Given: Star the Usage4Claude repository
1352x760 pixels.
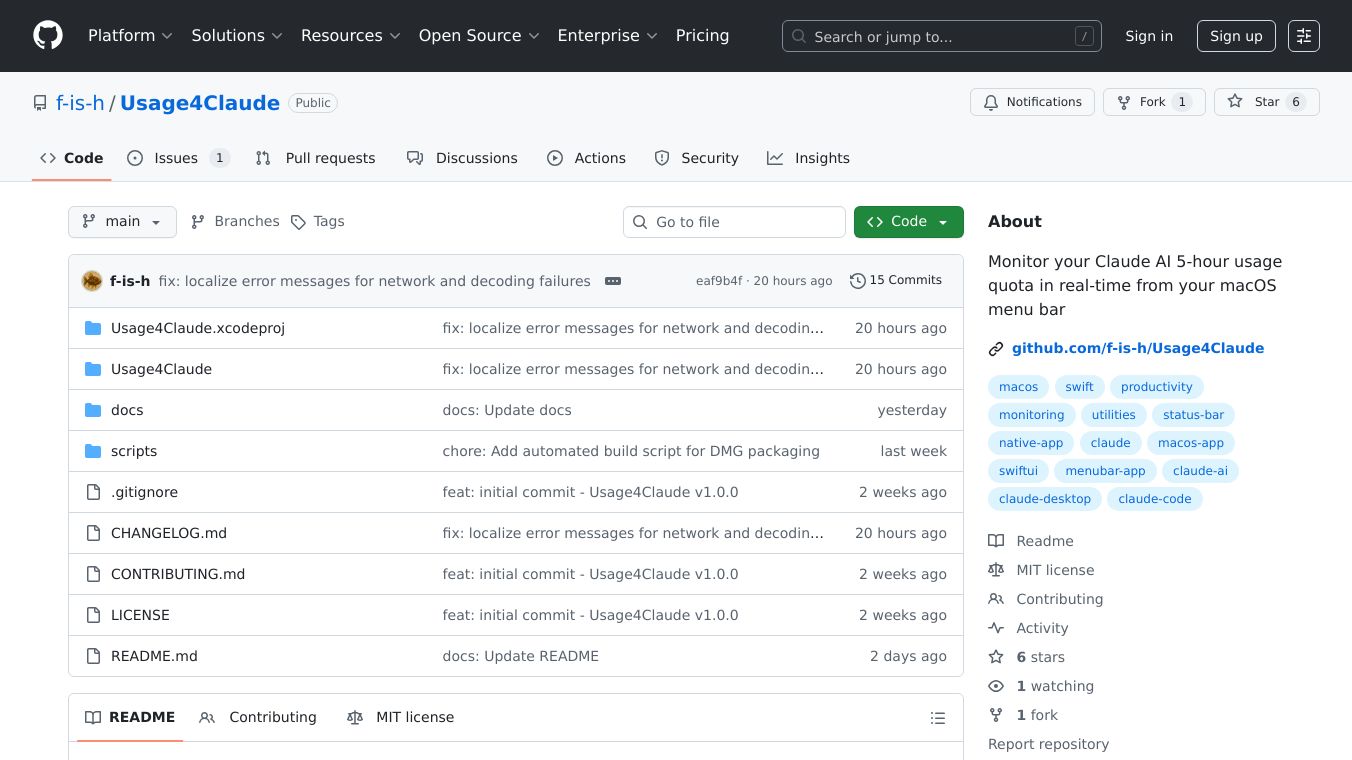Looking at the screenshot, I should 1266,102.
